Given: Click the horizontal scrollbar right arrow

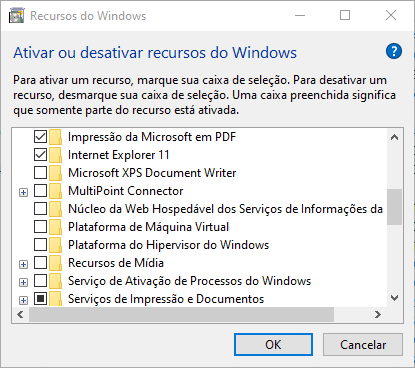Looking at the screenshot, I should 378,314.
